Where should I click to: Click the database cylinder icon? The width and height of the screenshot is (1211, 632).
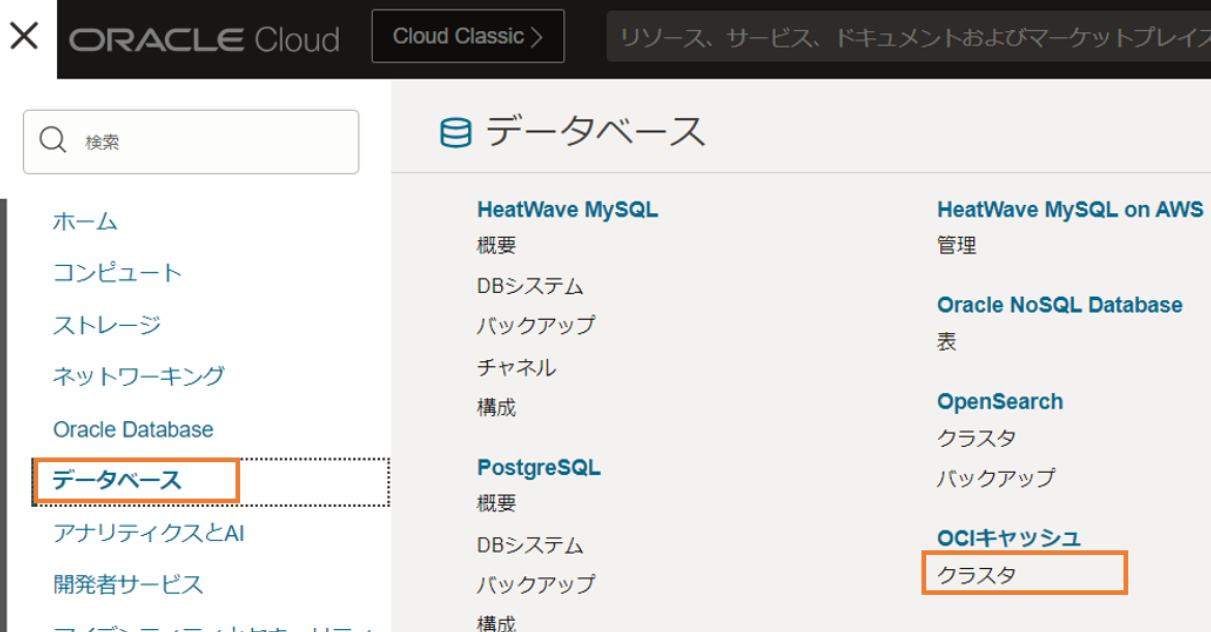point(455,133)
